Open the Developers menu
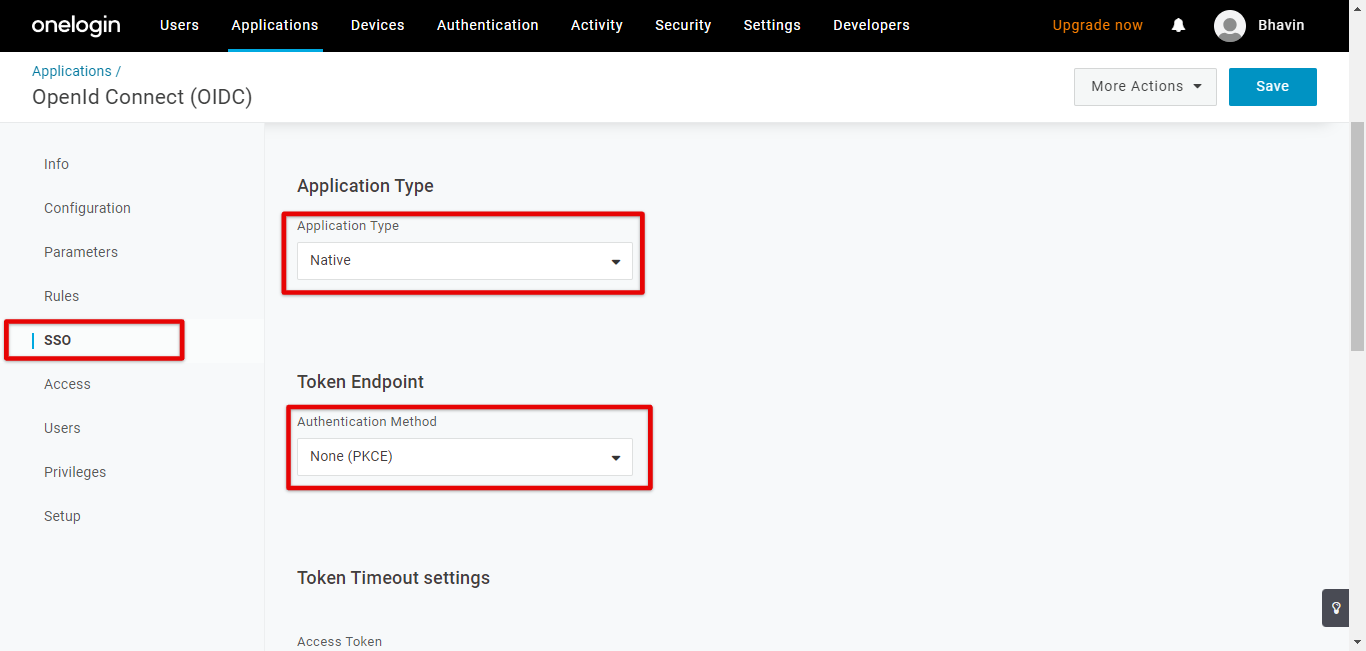The height and width of the screenshot is (651, 1366). 871,25
